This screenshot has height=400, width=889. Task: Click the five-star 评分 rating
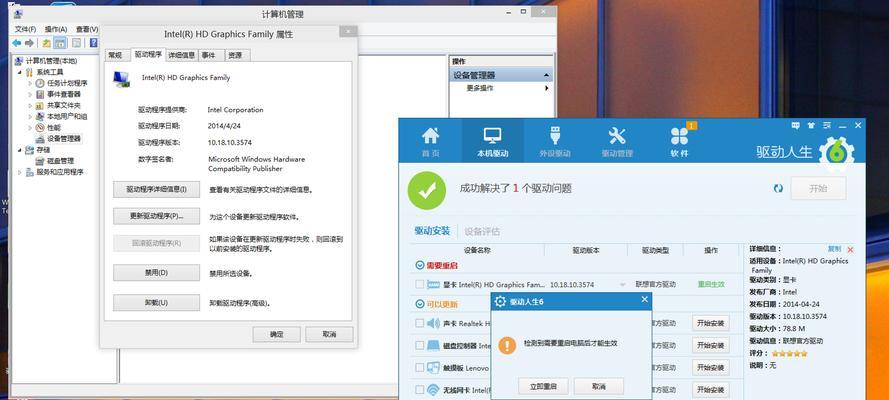[x=789, y=354]
